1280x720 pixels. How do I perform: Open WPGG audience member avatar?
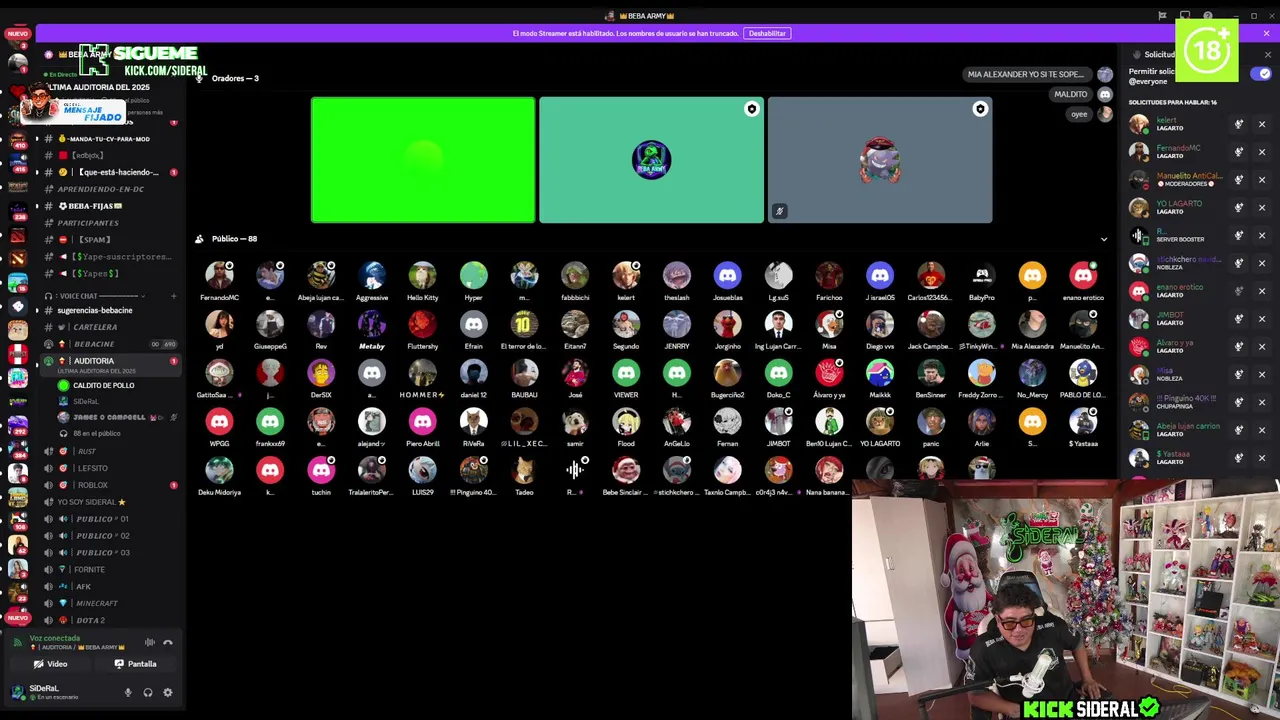pos(219,422)
